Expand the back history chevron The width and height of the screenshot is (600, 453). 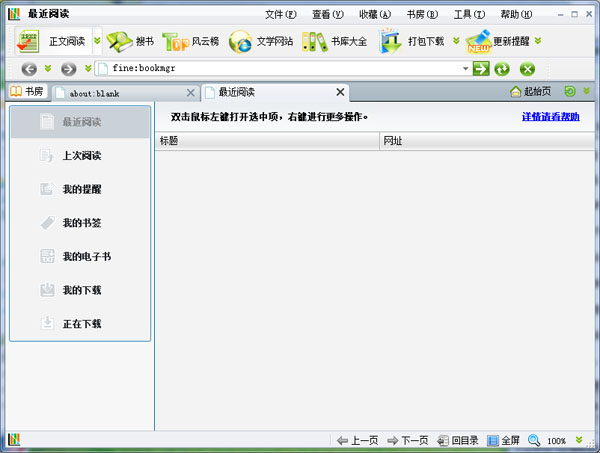click(48, 68)
